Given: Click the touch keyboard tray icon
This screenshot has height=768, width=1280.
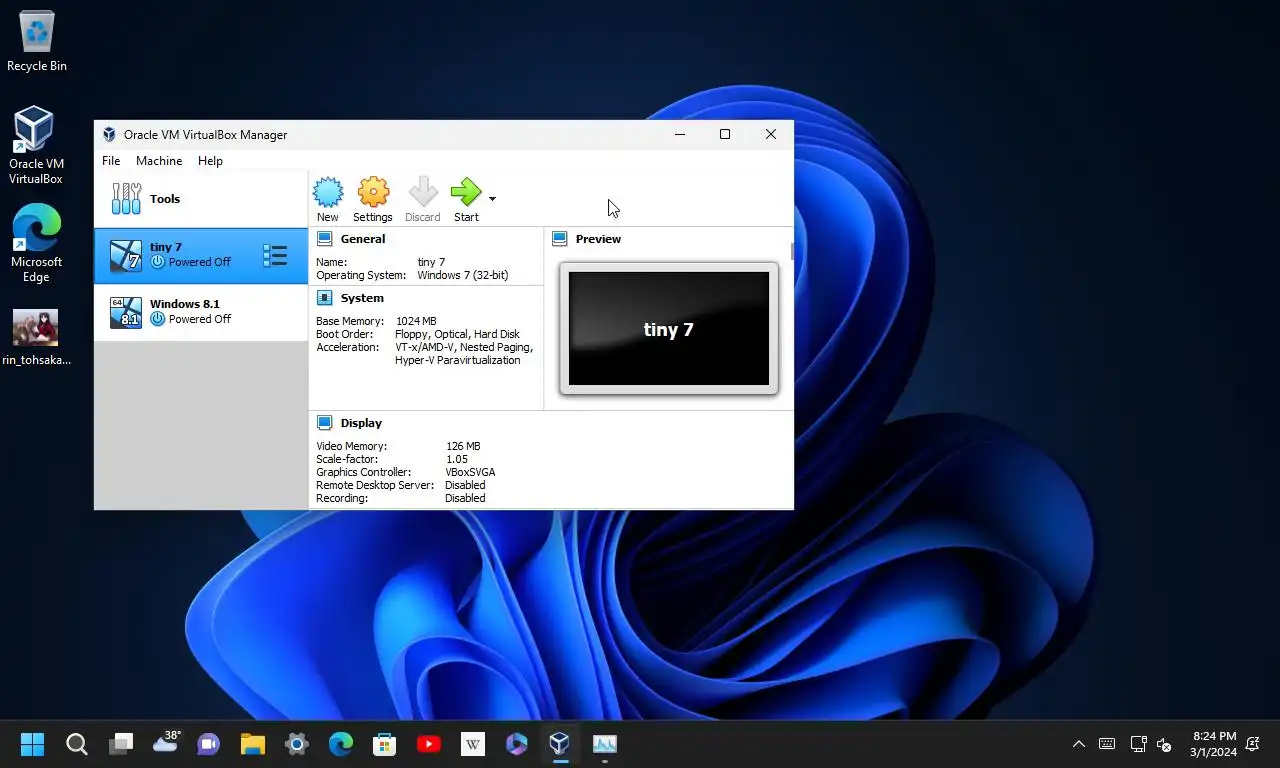Looking at the screenshot, I should [1107, 744].
